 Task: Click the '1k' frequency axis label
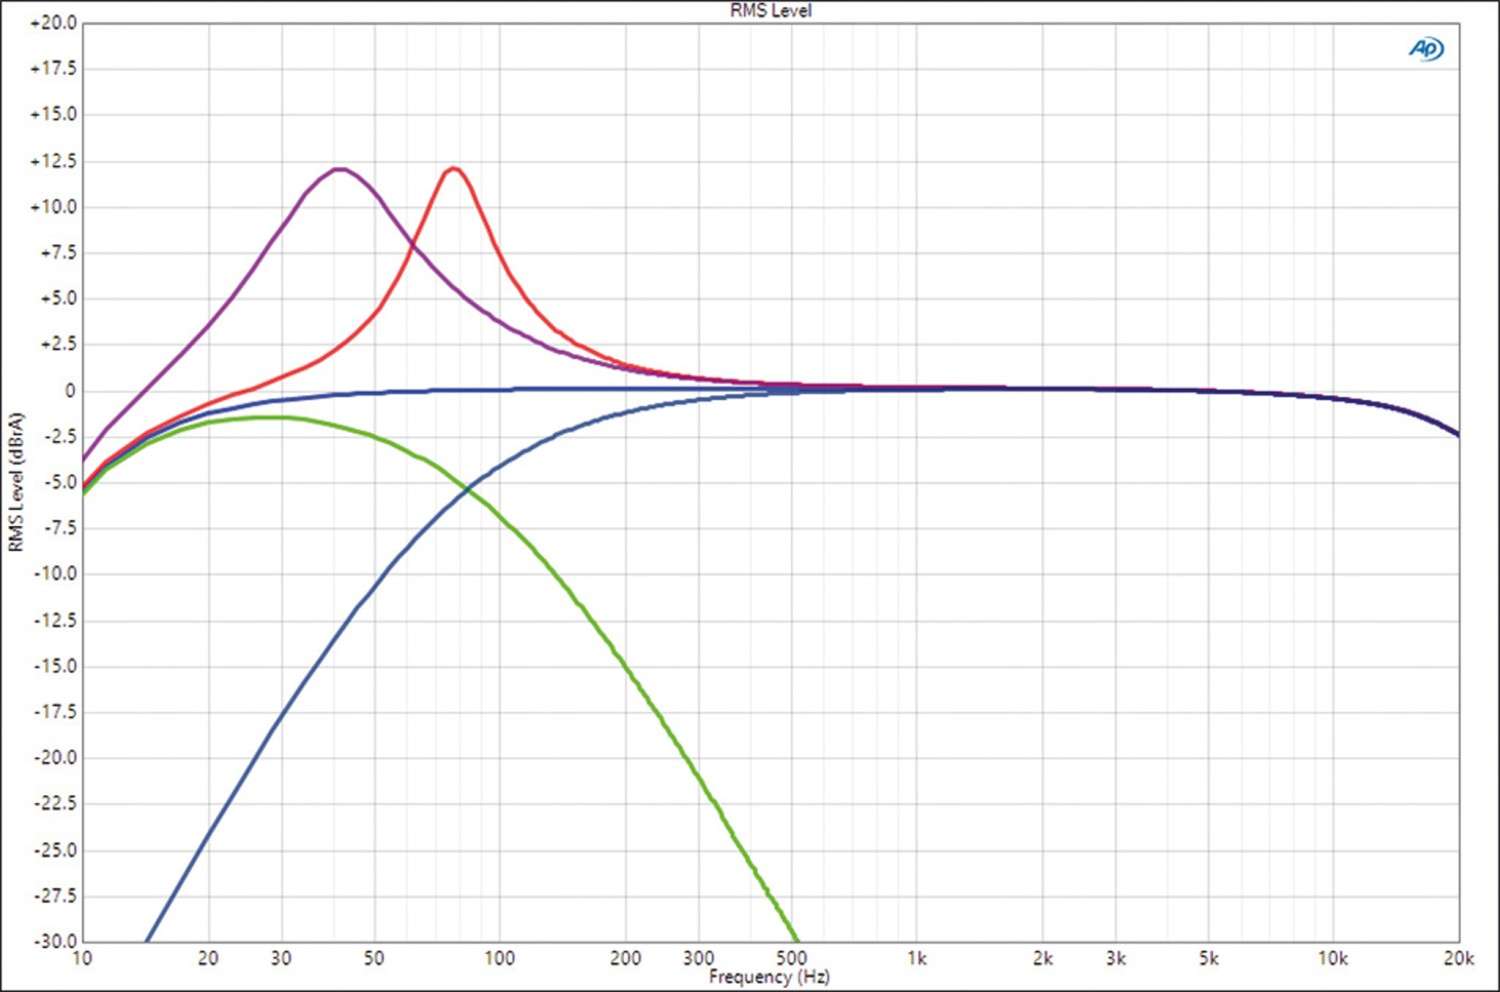(917, 958)
